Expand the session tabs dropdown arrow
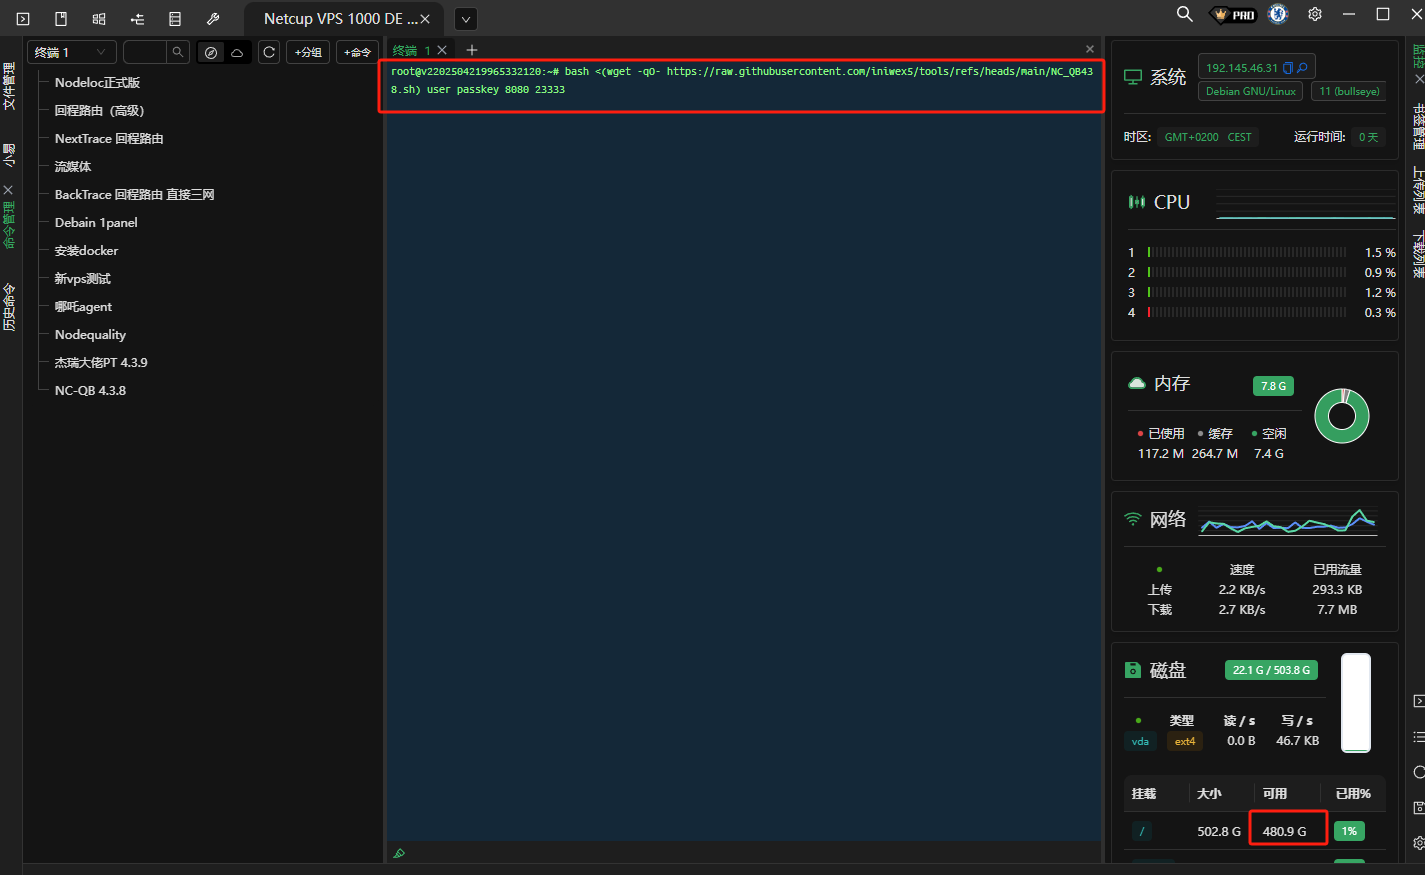Image resolution: width=1425 pixels, height=875 pixels. [x=465, y=19]
